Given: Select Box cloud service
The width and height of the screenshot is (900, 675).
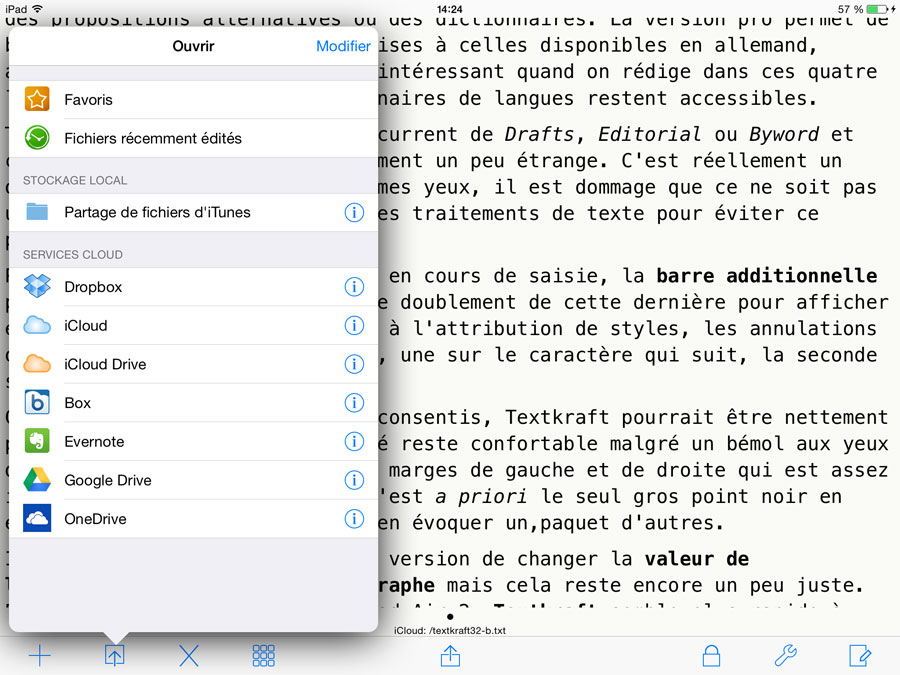Looking at the screenshot, I should pyautogui.click(x=193, y=403).
